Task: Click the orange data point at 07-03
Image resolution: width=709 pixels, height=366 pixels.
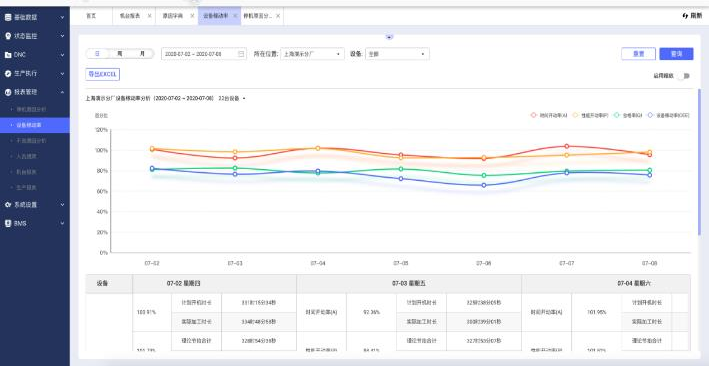Action: [x=235, y=152]
